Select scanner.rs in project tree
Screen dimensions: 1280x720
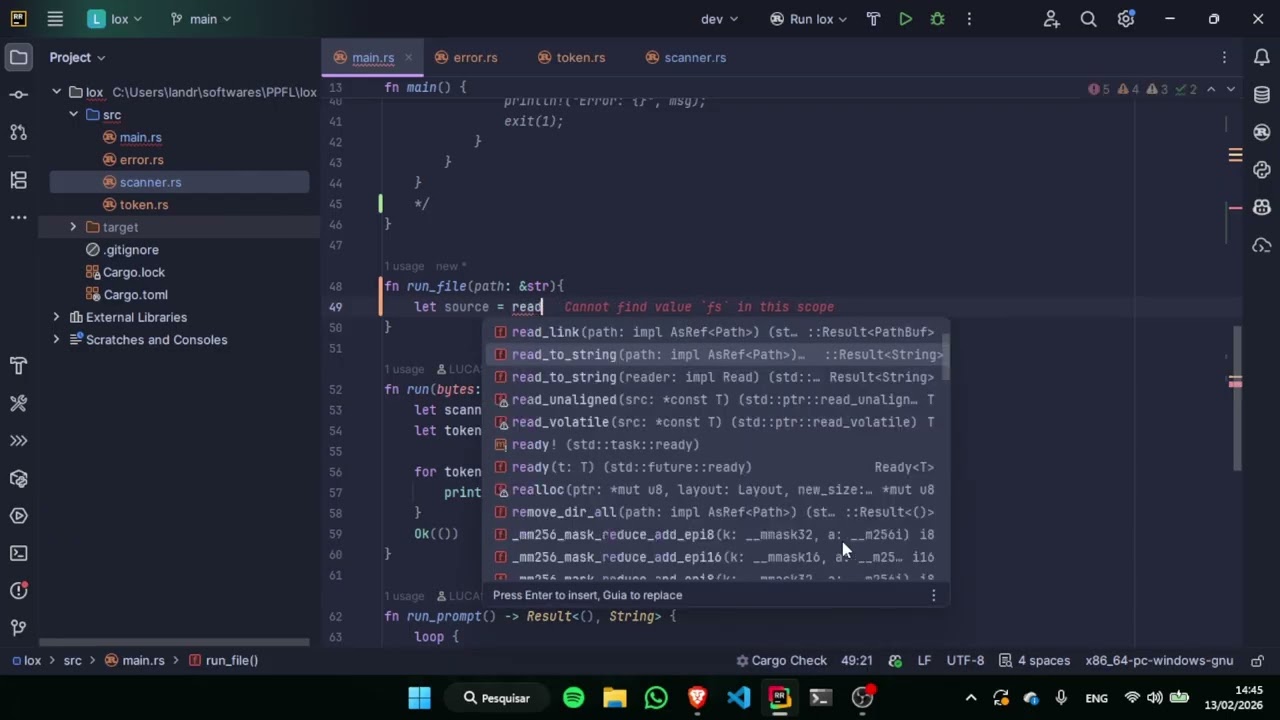click(150, 182)
